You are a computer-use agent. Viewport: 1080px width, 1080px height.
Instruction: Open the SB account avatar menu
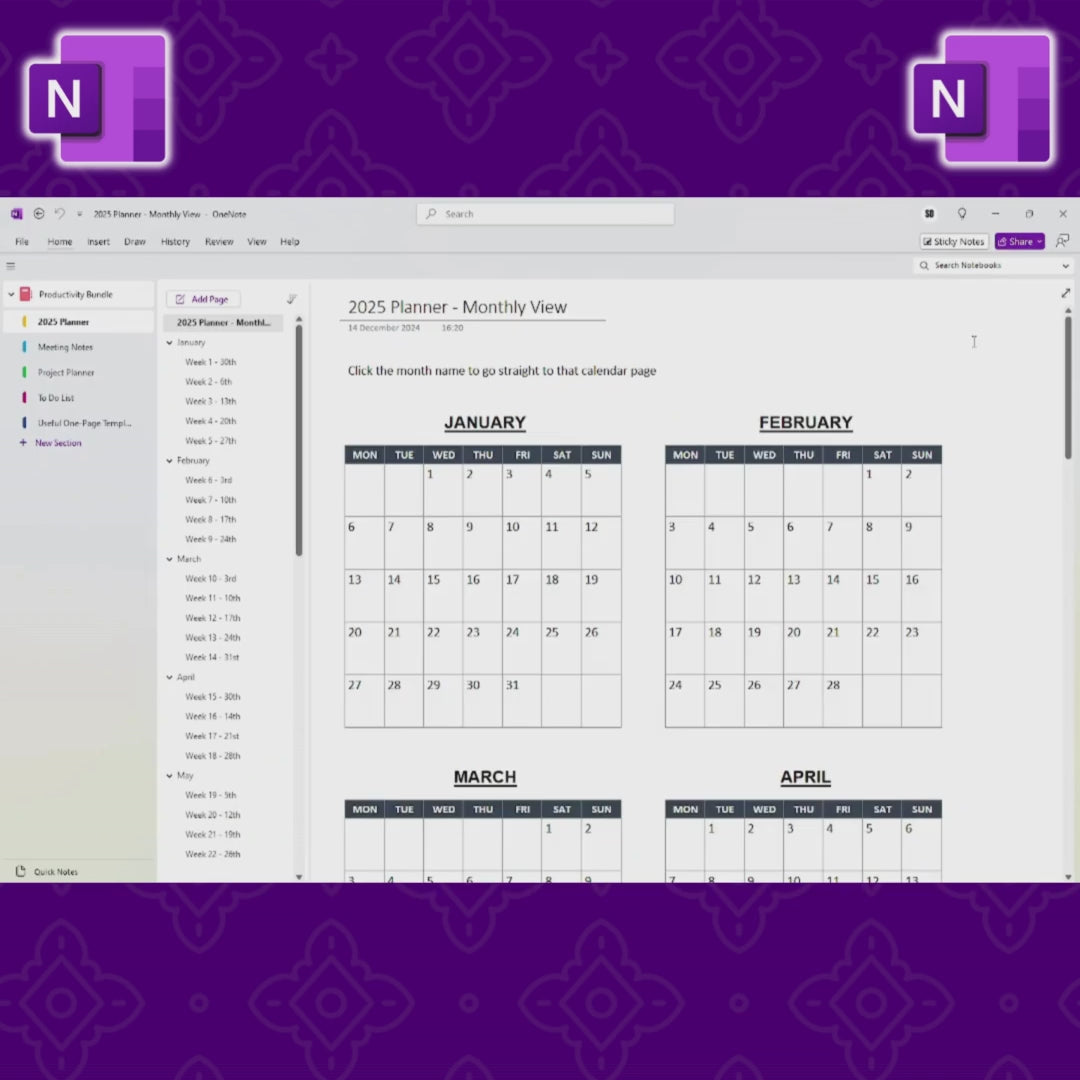[929, 213]
